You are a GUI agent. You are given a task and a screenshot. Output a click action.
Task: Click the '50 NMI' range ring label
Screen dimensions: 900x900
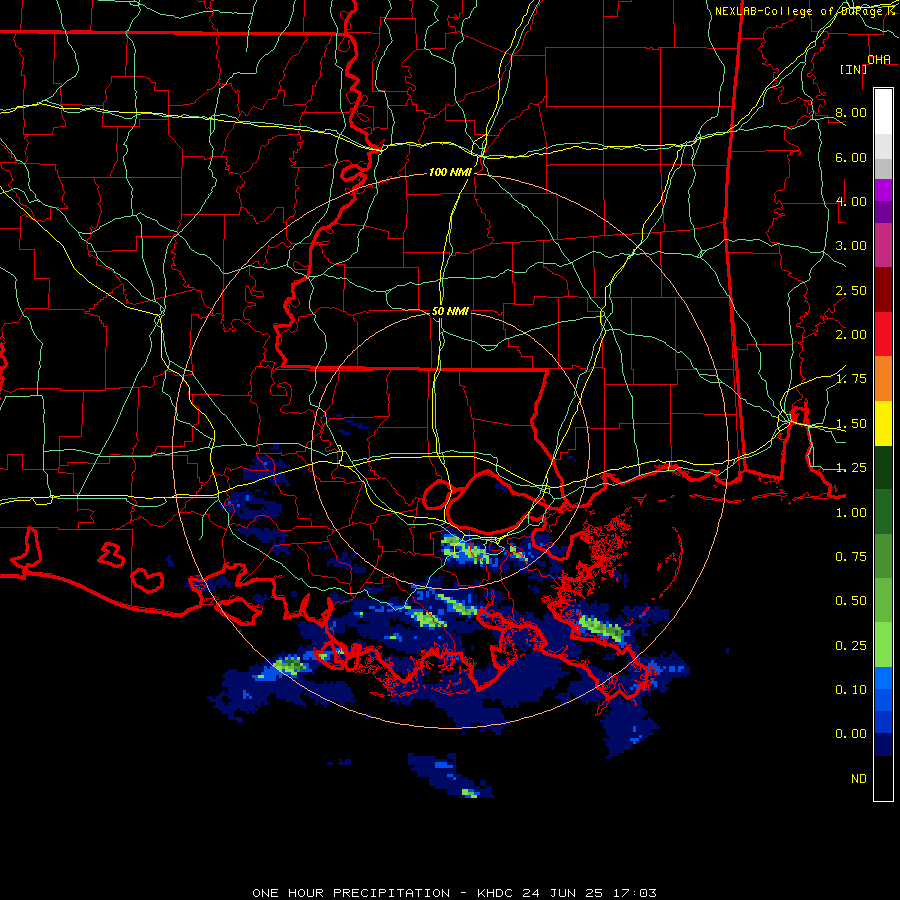coord(450,311)
